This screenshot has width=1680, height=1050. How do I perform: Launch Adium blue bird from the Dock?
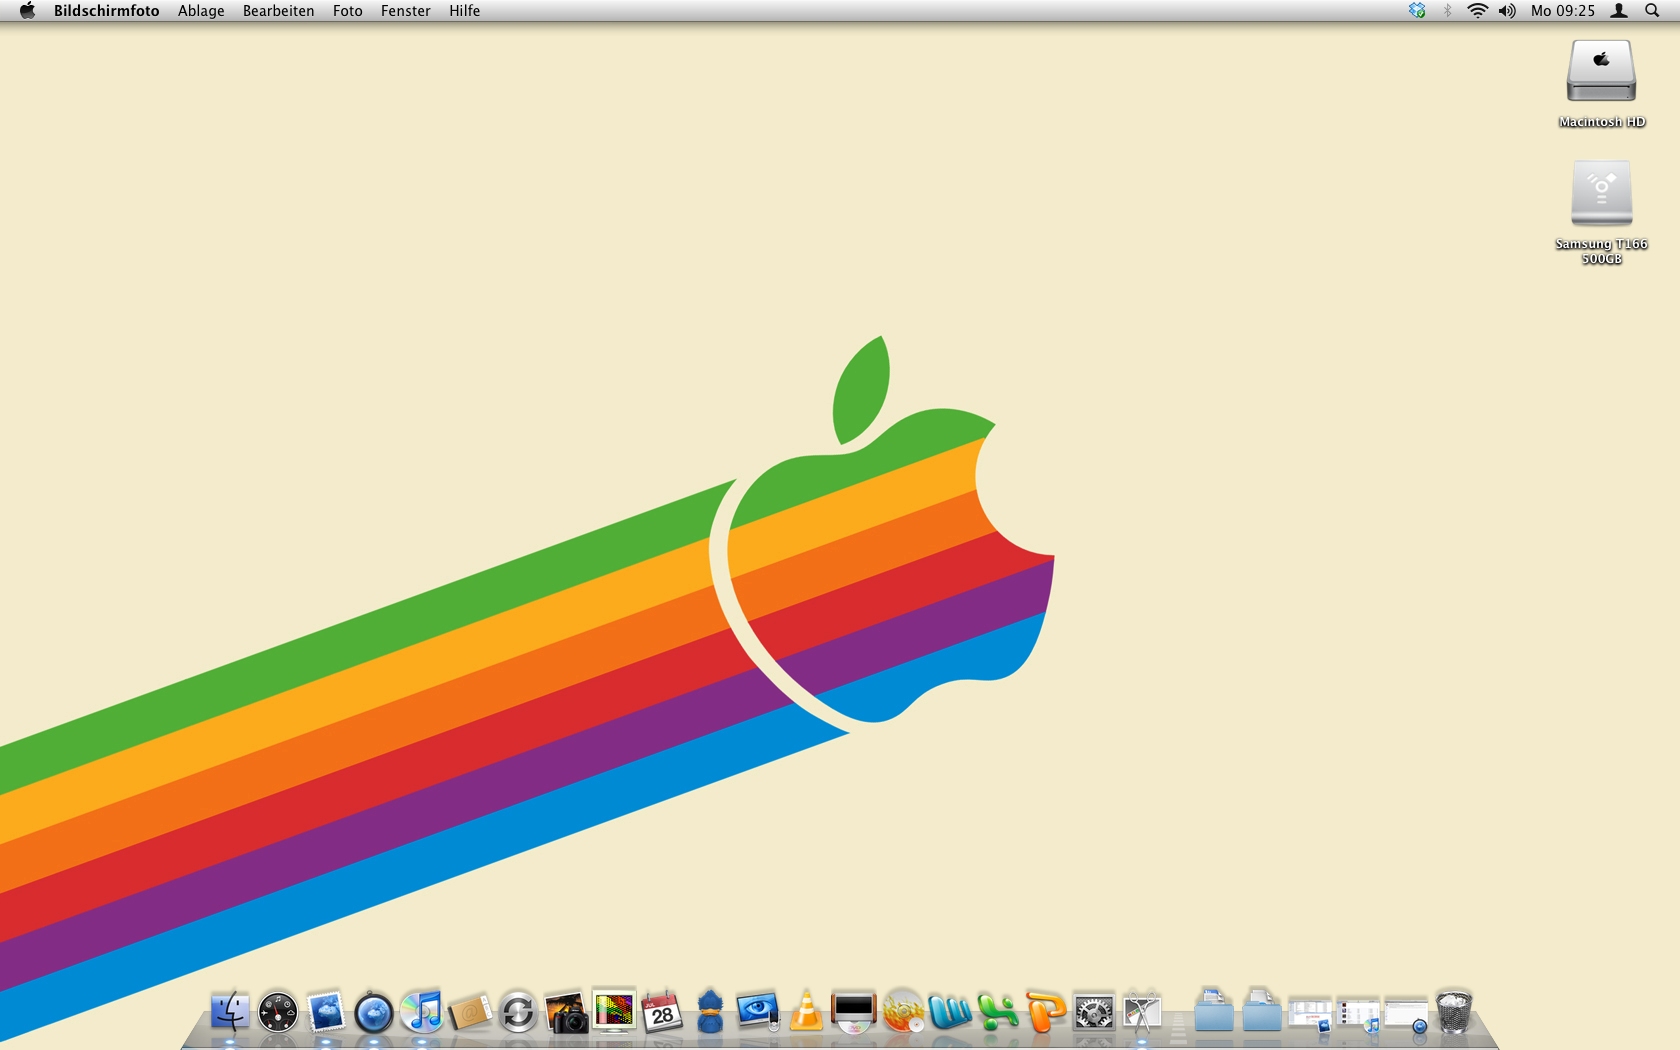click(710, 1012)
